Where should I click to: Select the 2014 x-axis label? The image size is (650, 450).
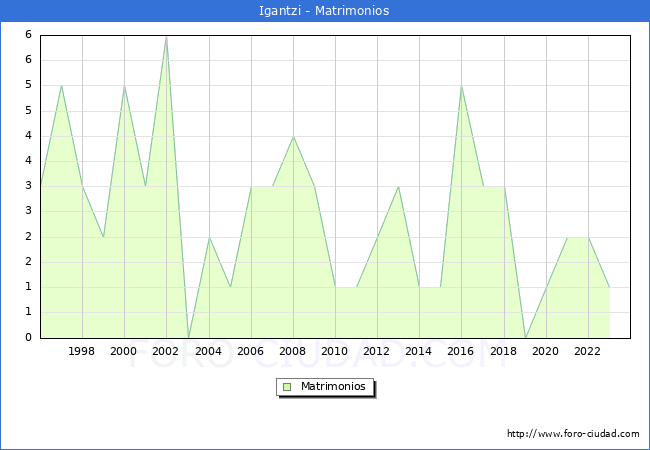(419, 351)
